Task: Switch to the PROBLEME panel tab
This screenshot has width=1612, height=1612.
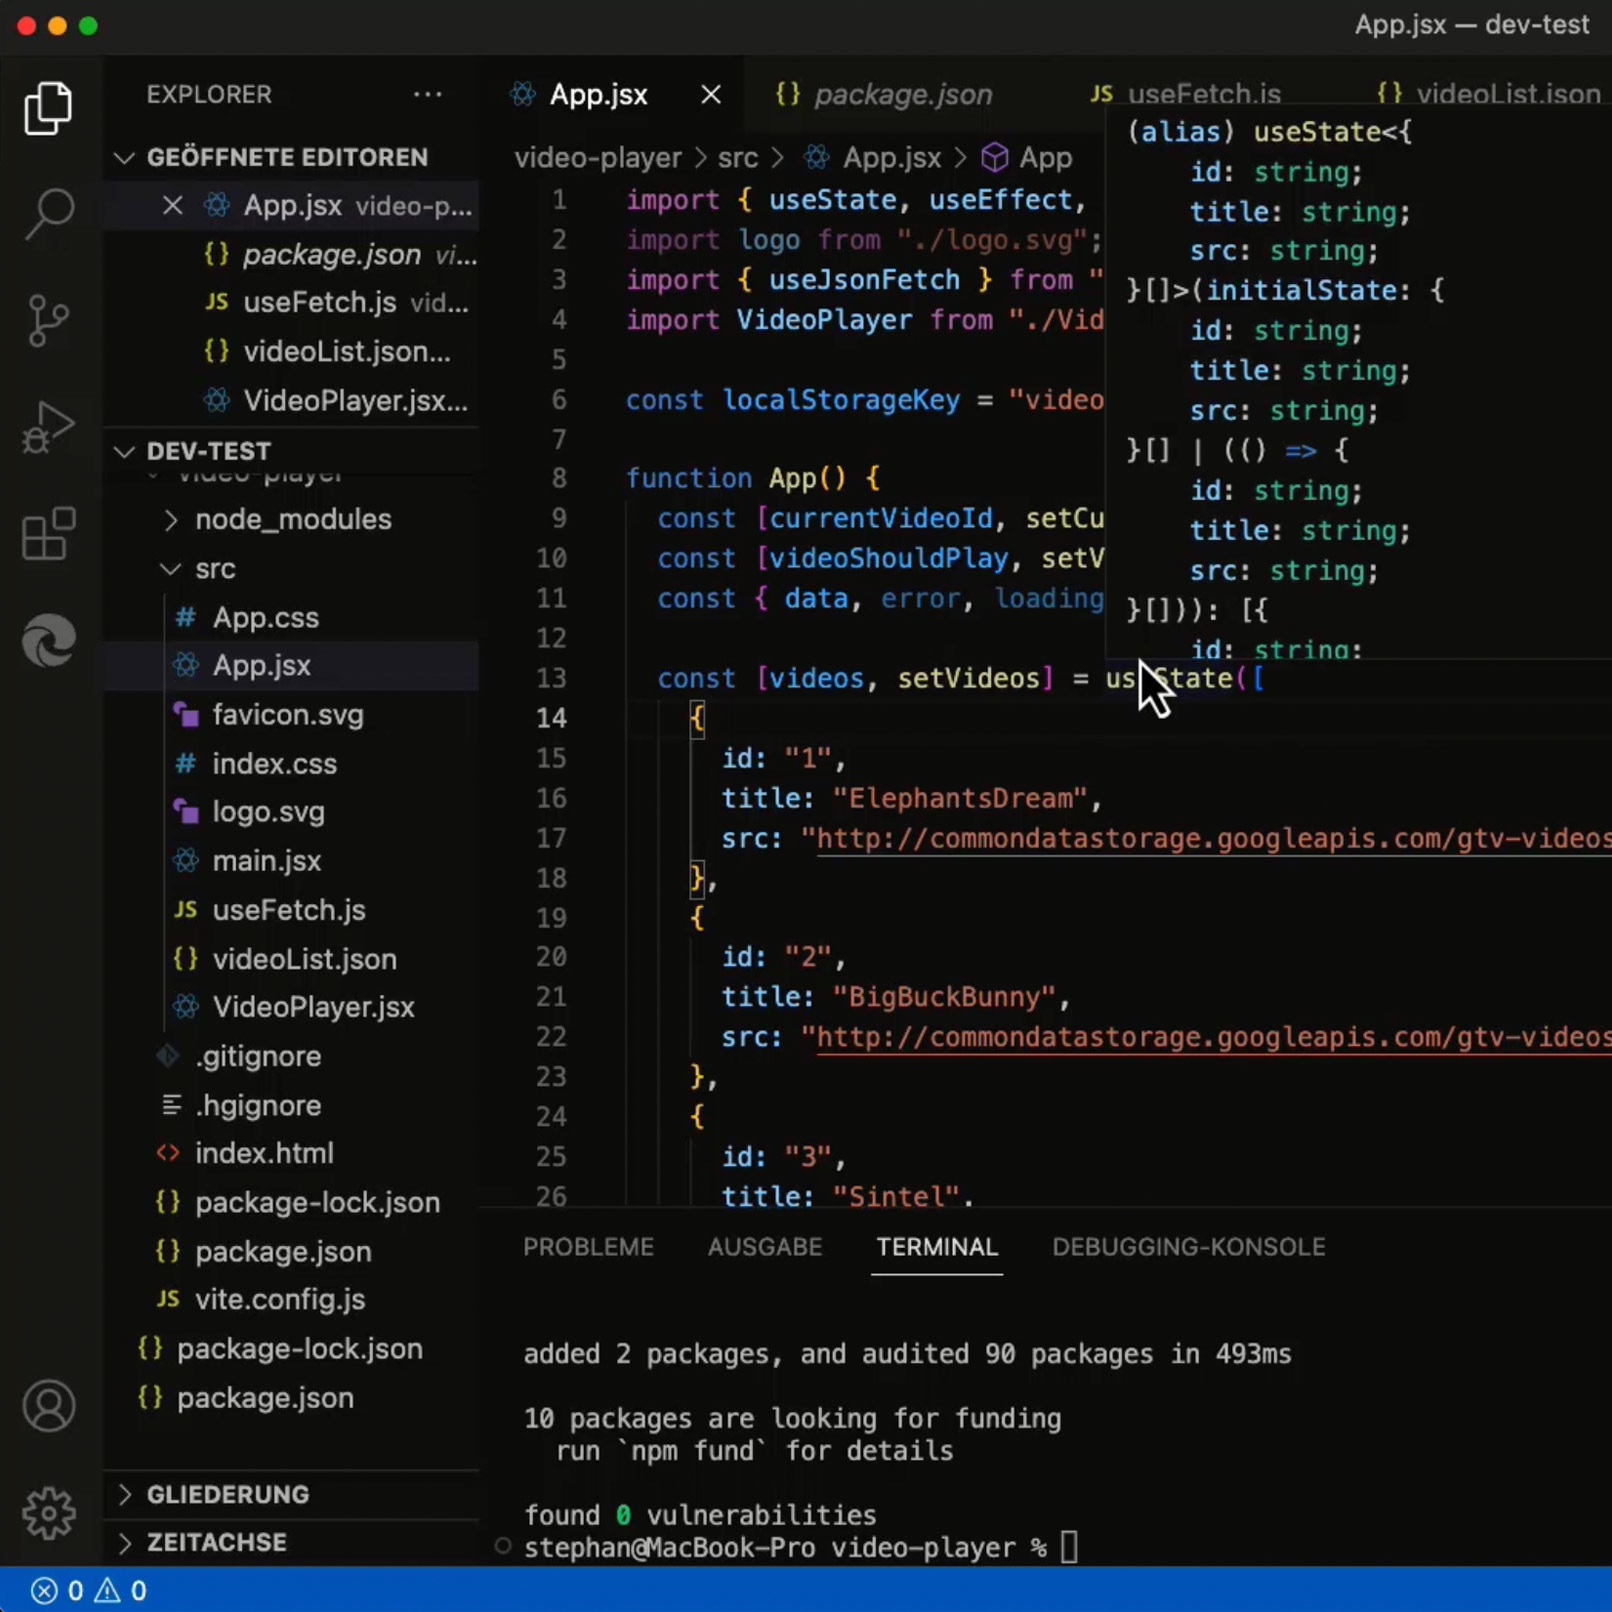Action: (588, 1247)
